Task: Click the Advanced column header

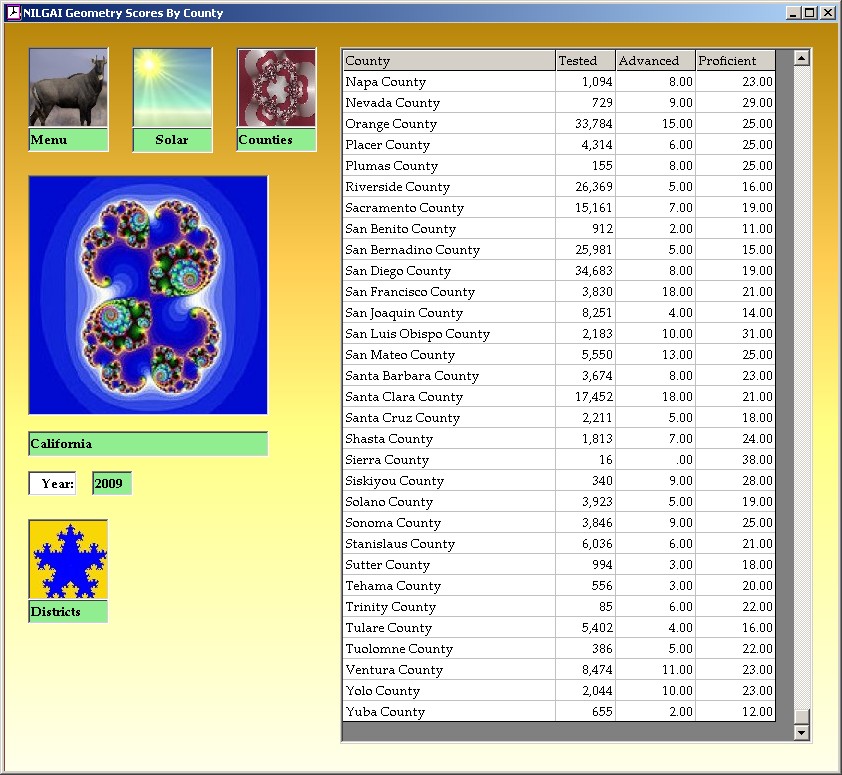Action: (x=655, y=61)
